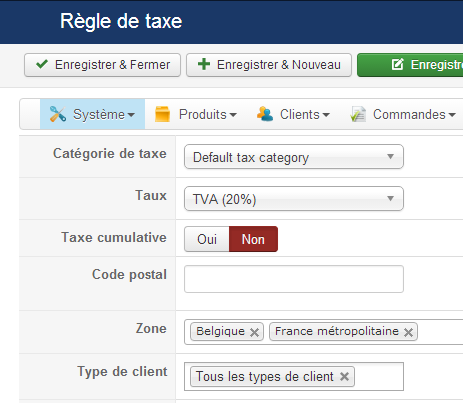Remove Tous les types de client tag
The height and width of the screenshot is (403, 463).
(344, 377)
